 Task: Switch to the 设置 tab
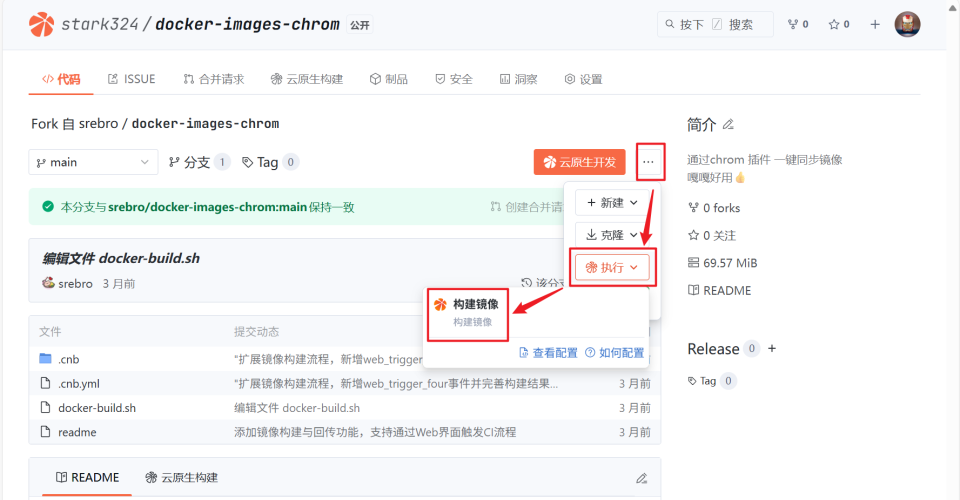pos(583,79)
